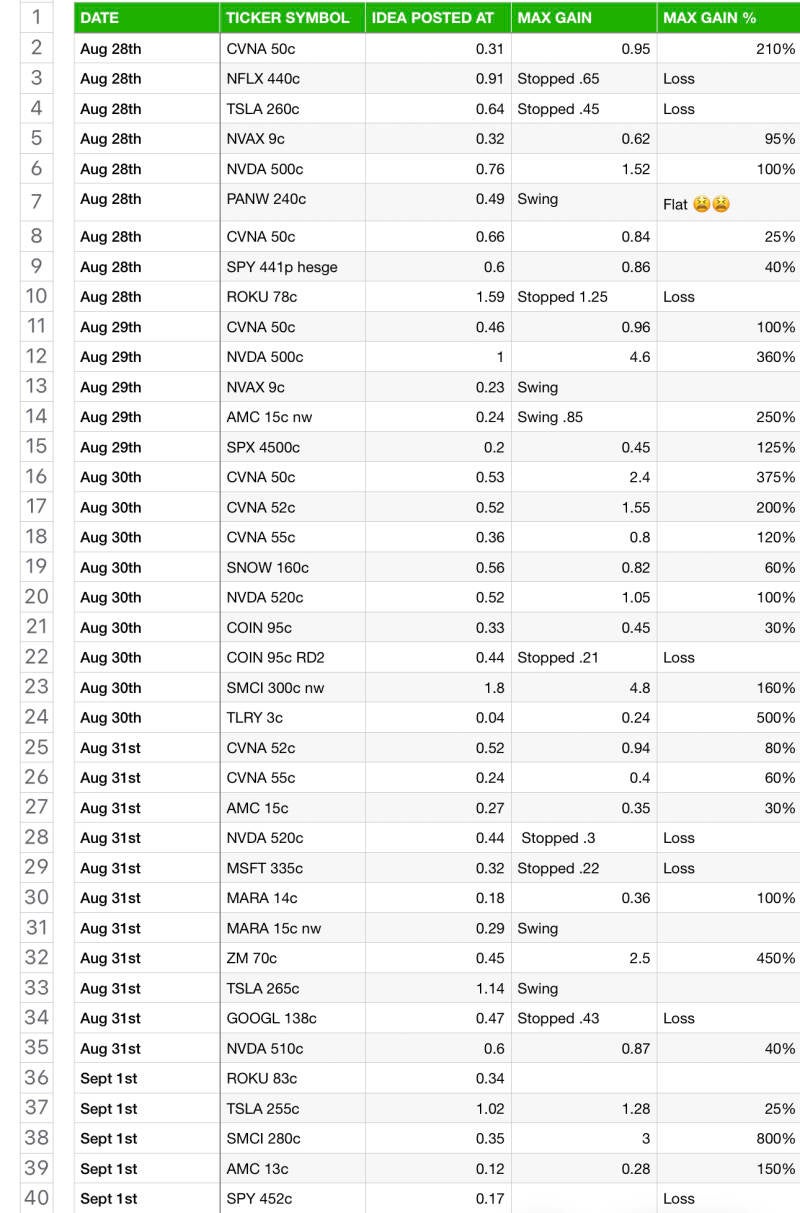This screenshot has width=800, height=1213.
Task: Click the SPX 4500c ticker cell
Action: tap(291, 447)
